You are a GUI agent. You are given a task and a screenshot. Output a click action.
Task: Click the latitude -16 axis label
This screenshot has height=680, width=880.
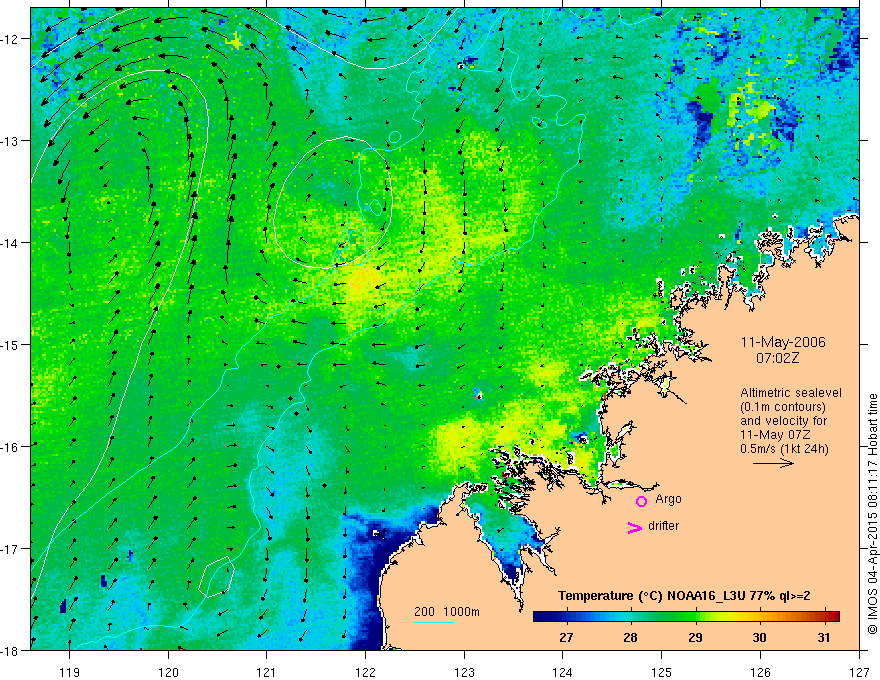pos(11,447)
